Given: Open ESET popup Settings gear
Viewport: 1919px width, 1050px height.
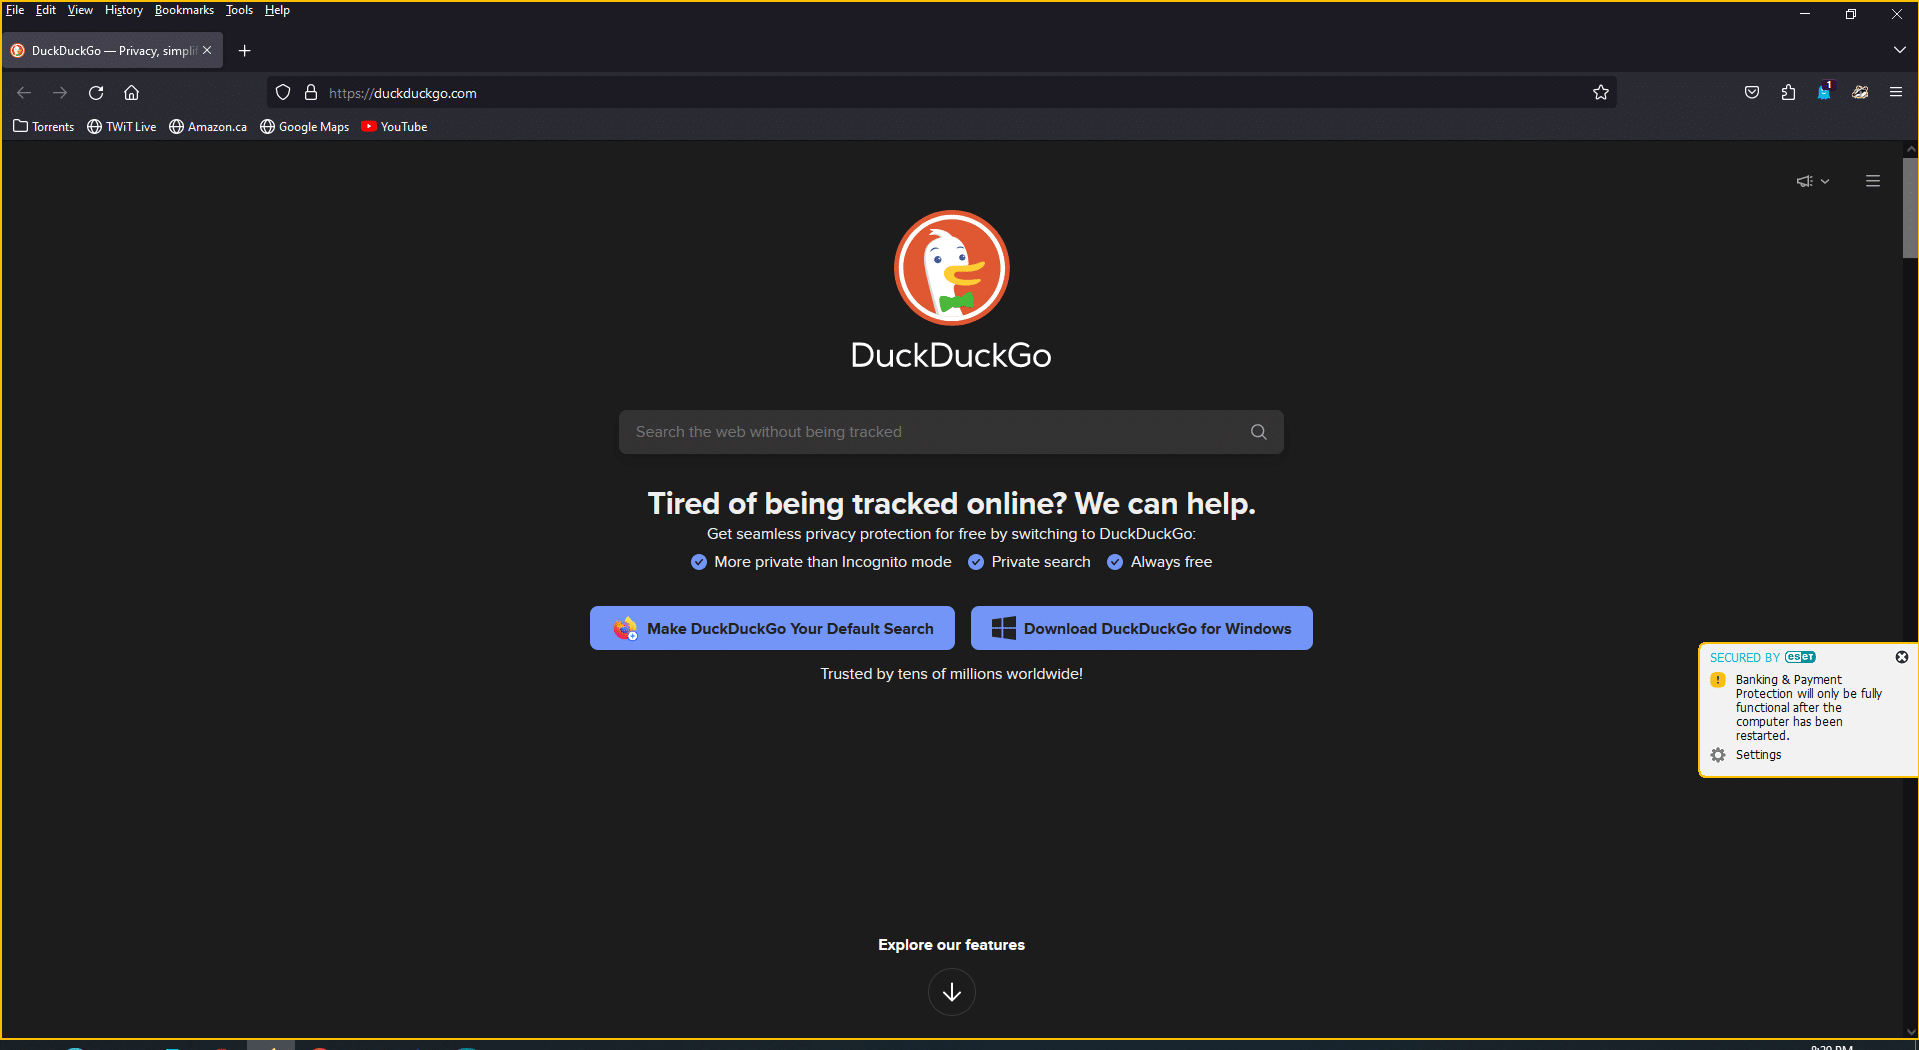Looking at the screenshot, I should pyautogui.click(x=1718, y=755).
